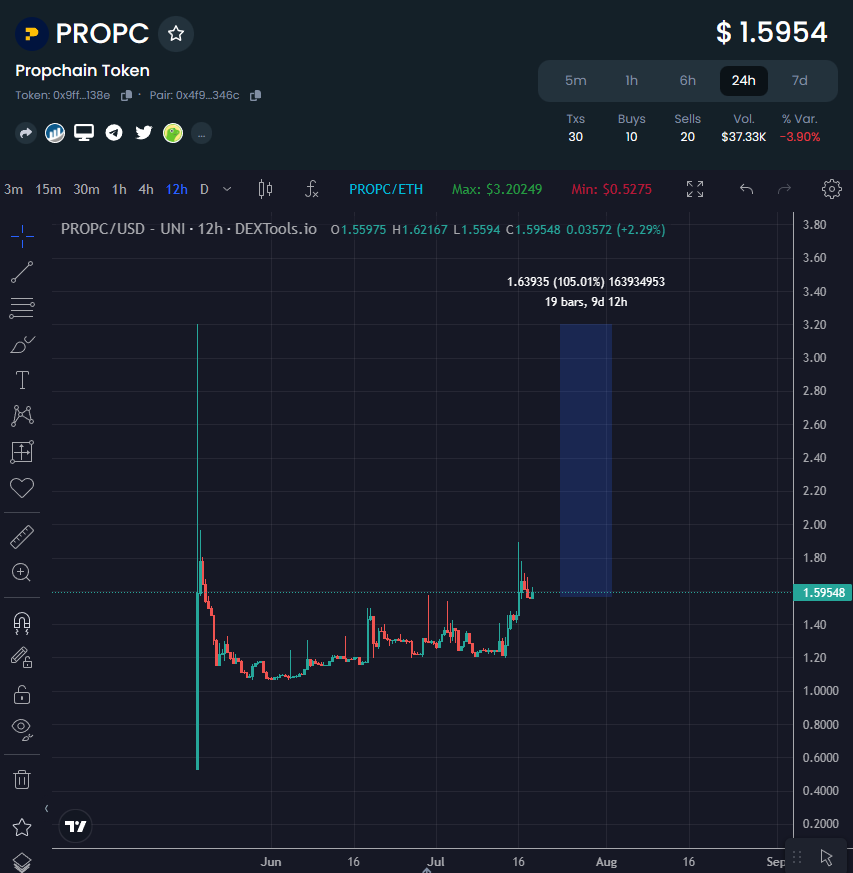Open the indicators function (fx) menu
The height and width of the screenshot is (873, 853).
[x=311, y=189]
